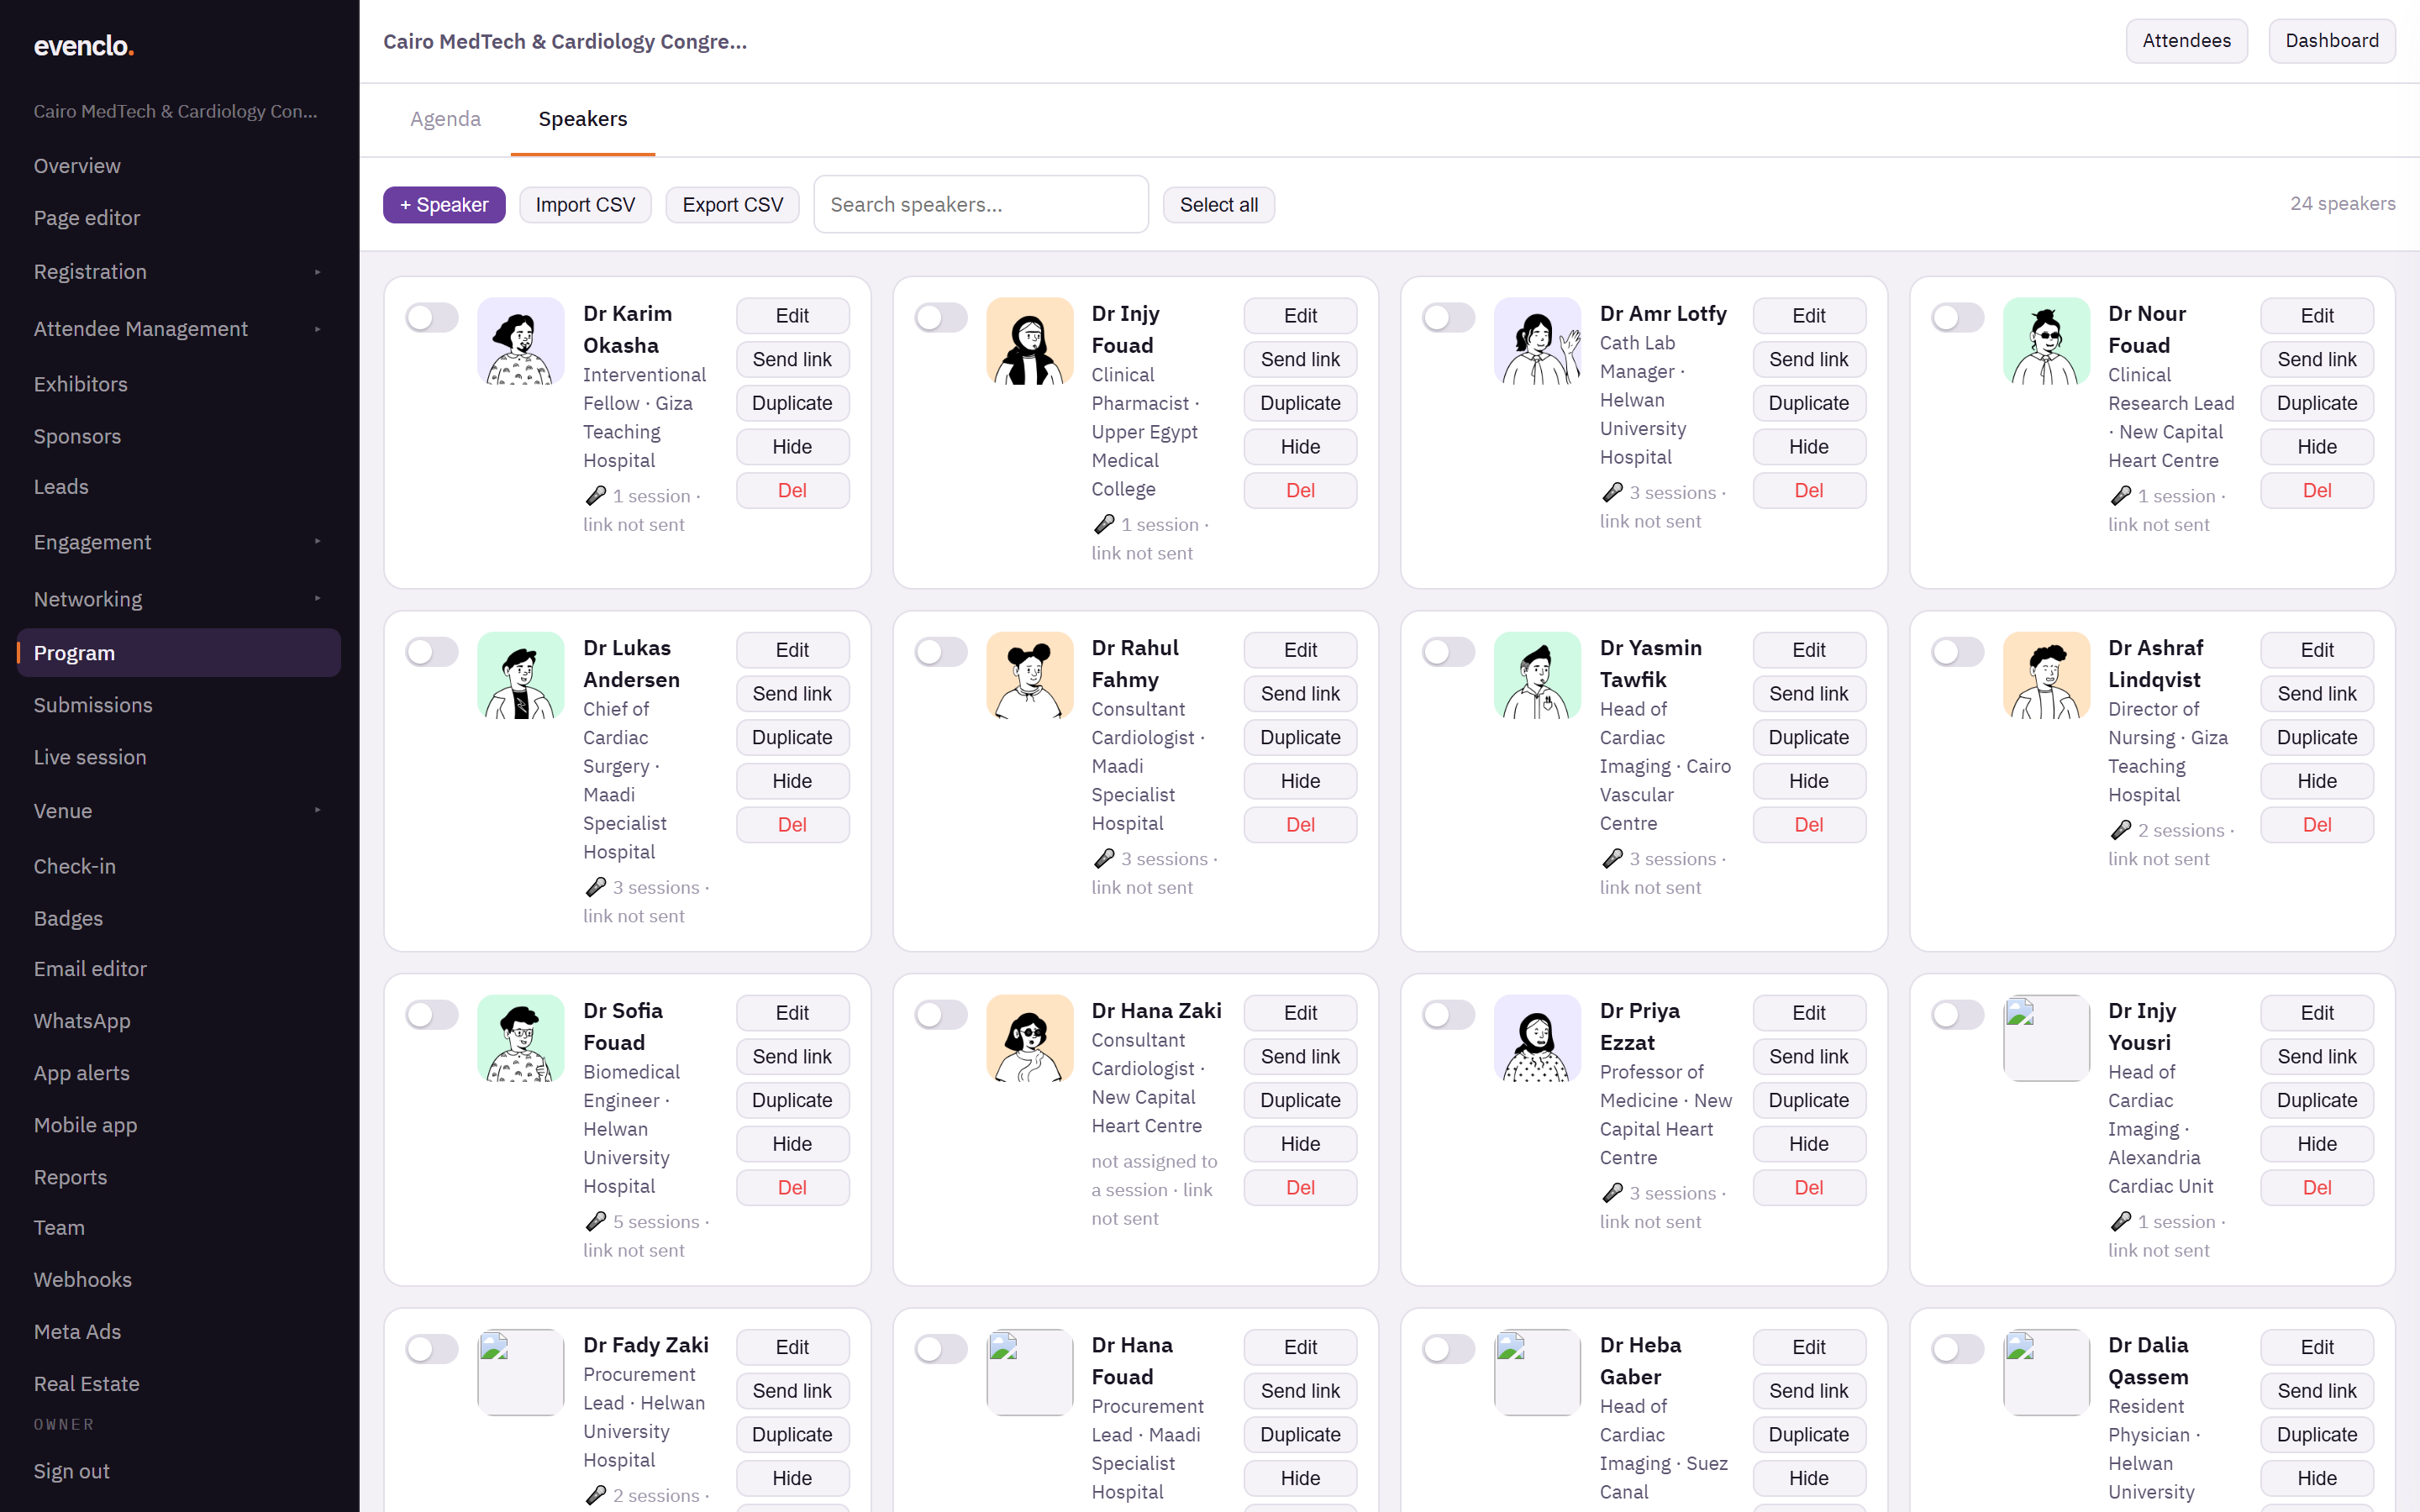Click the evenclo logo
2420x1512 pixels.
pos(84,46)
